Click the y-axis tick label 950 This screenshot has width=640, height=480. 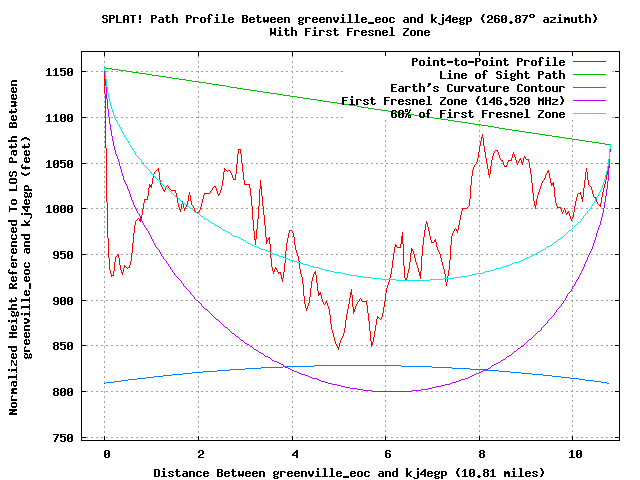pos(63,255)
